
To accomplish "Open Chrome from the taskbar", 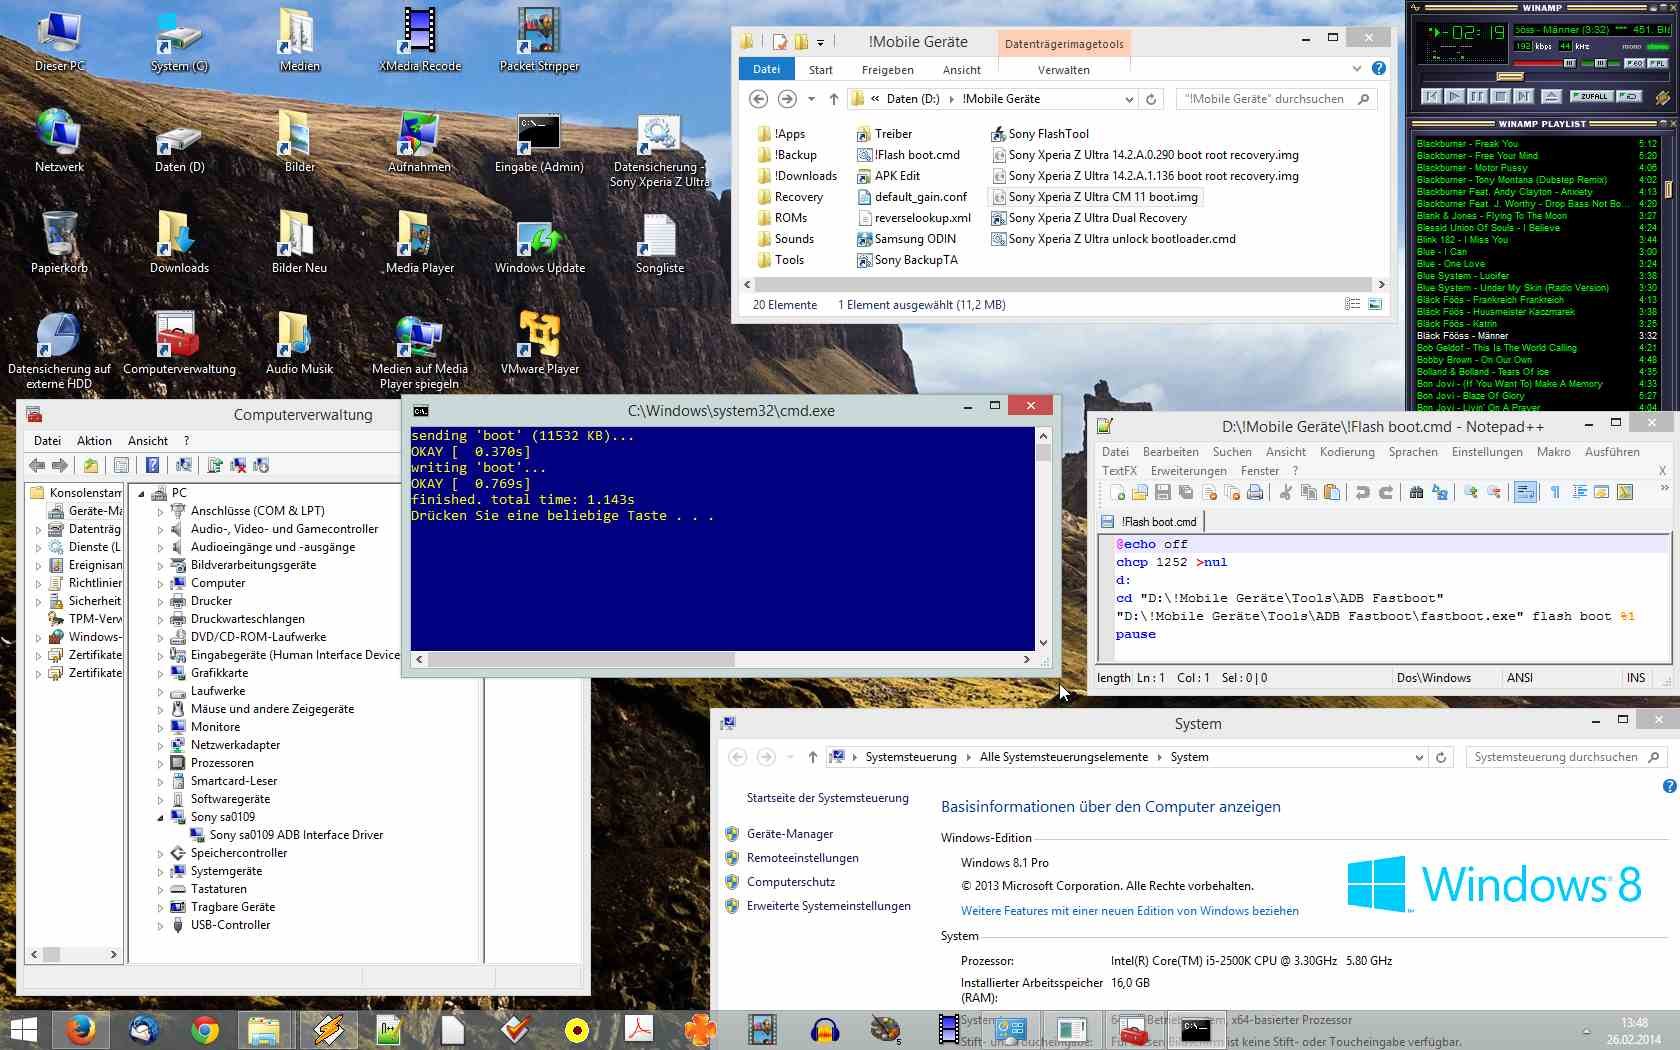I will point(204,1029).
